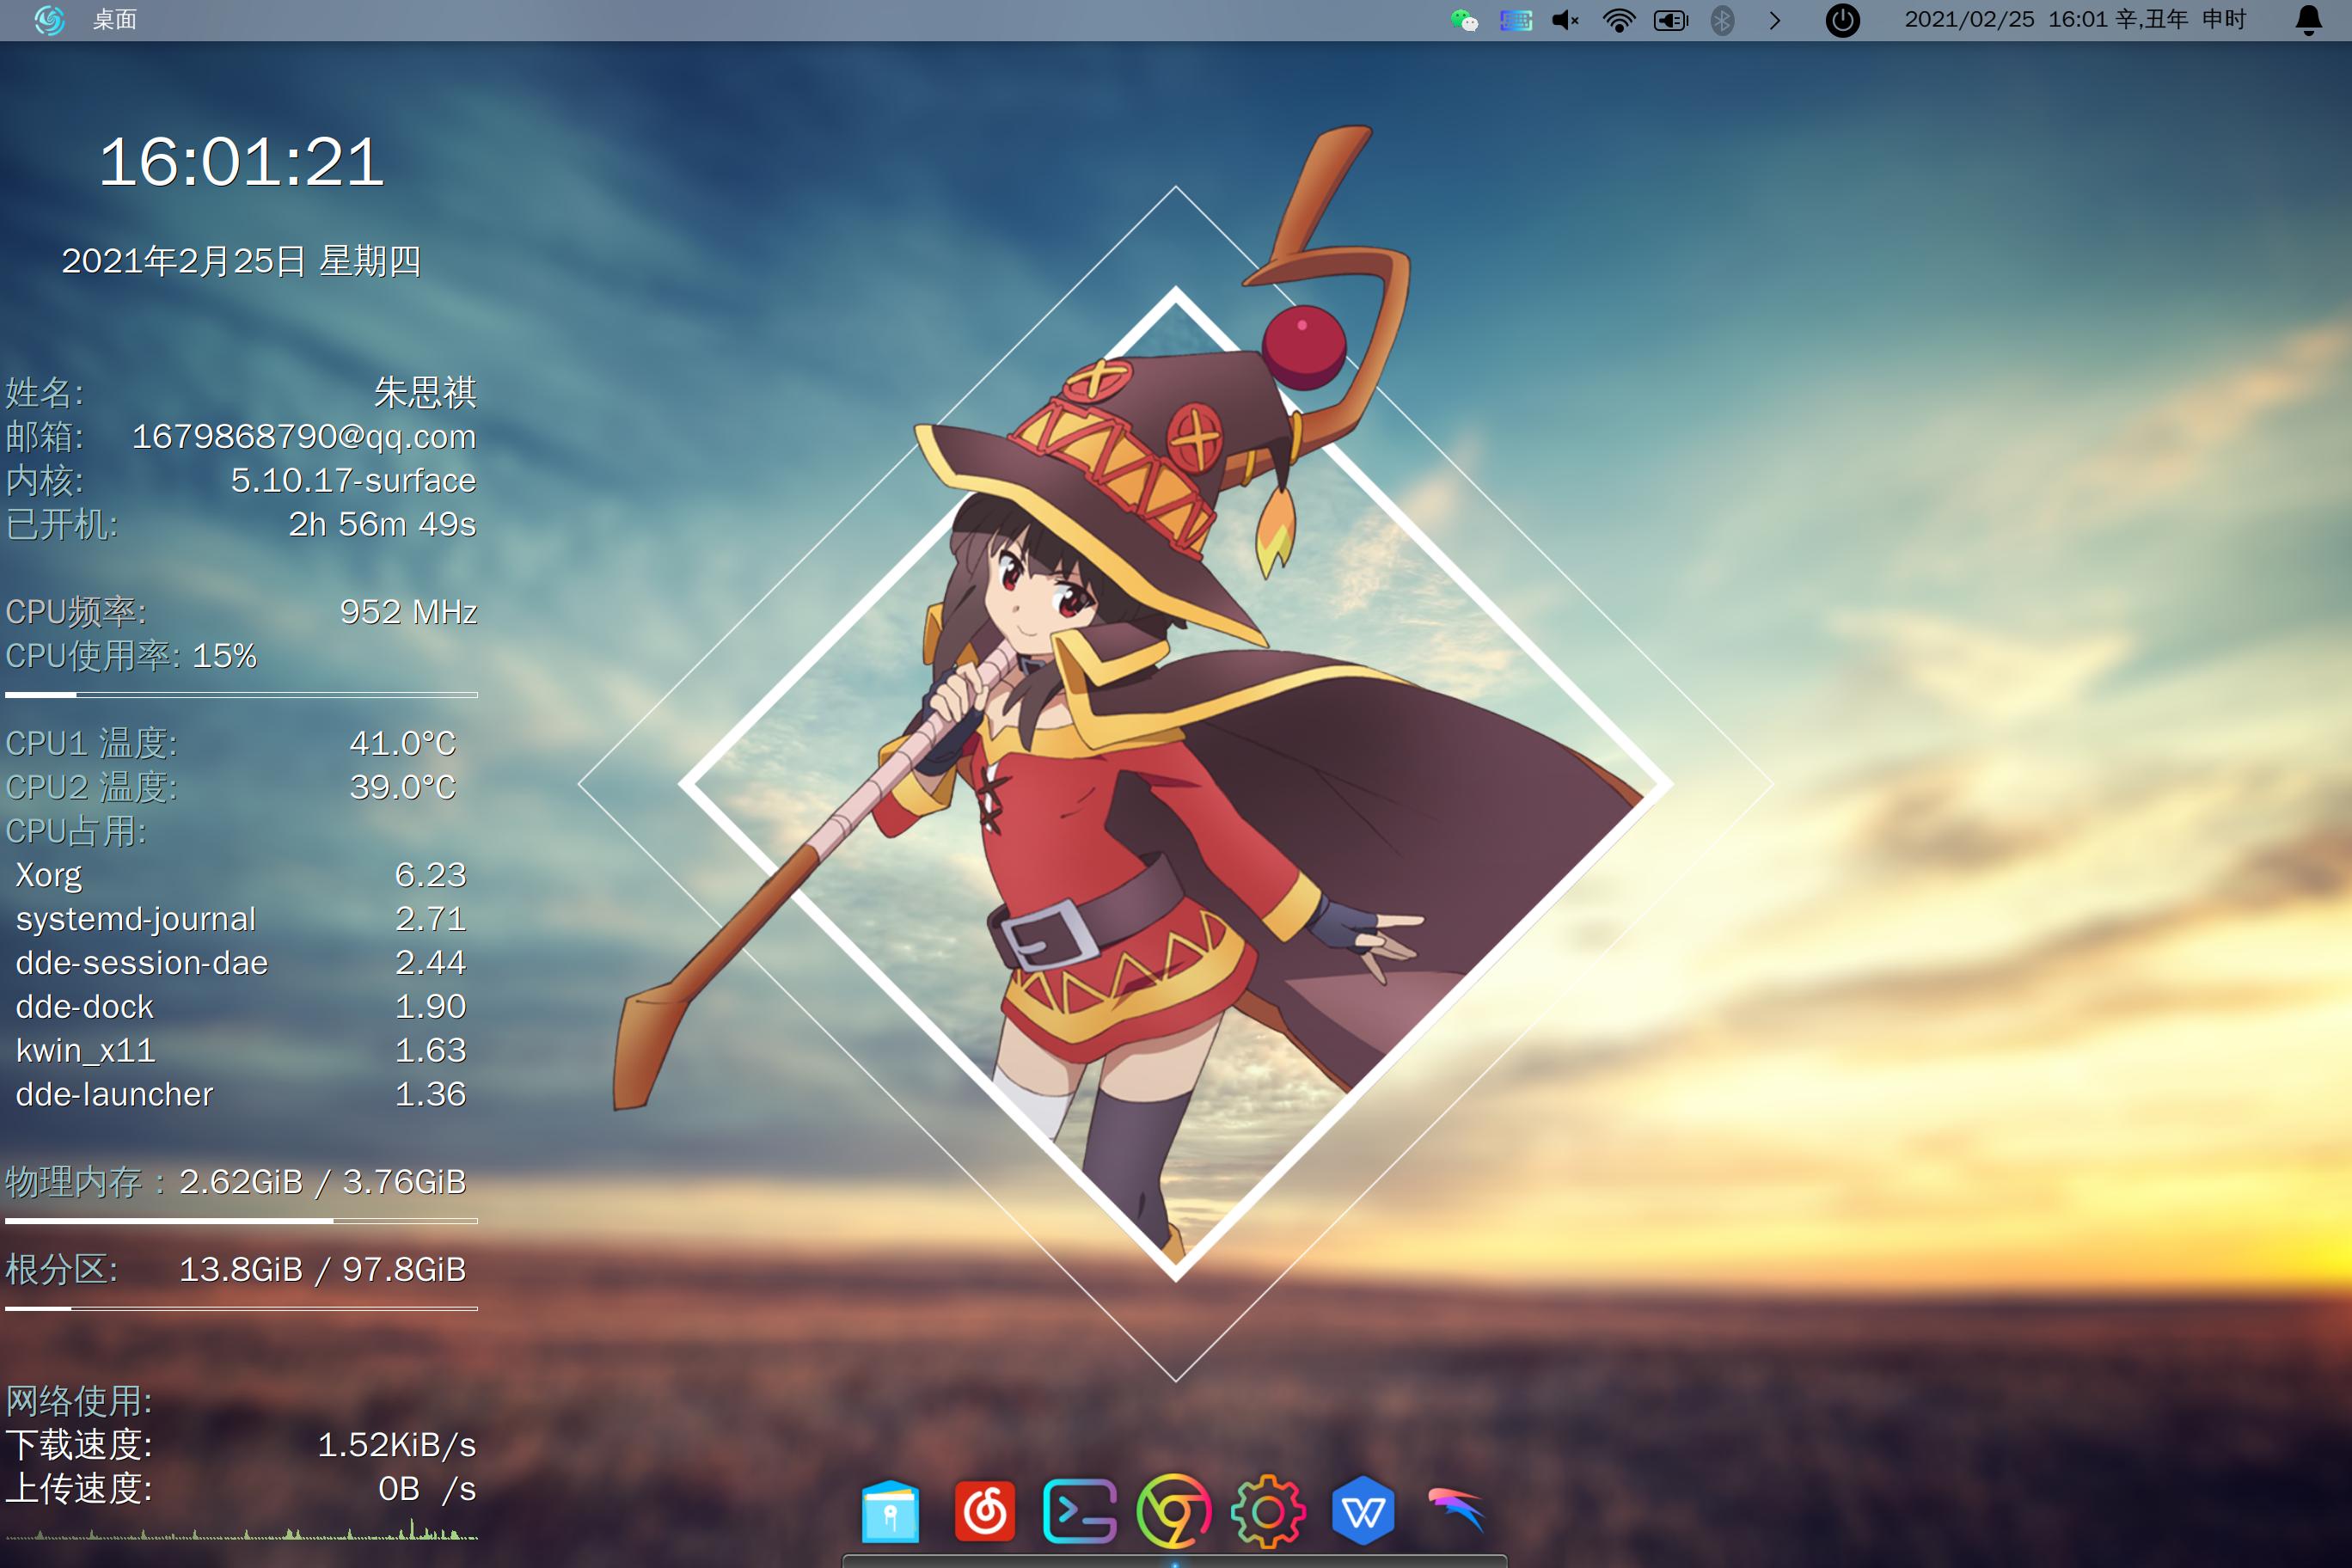Launch WPS Office from the dock

pos(1363,1511)
